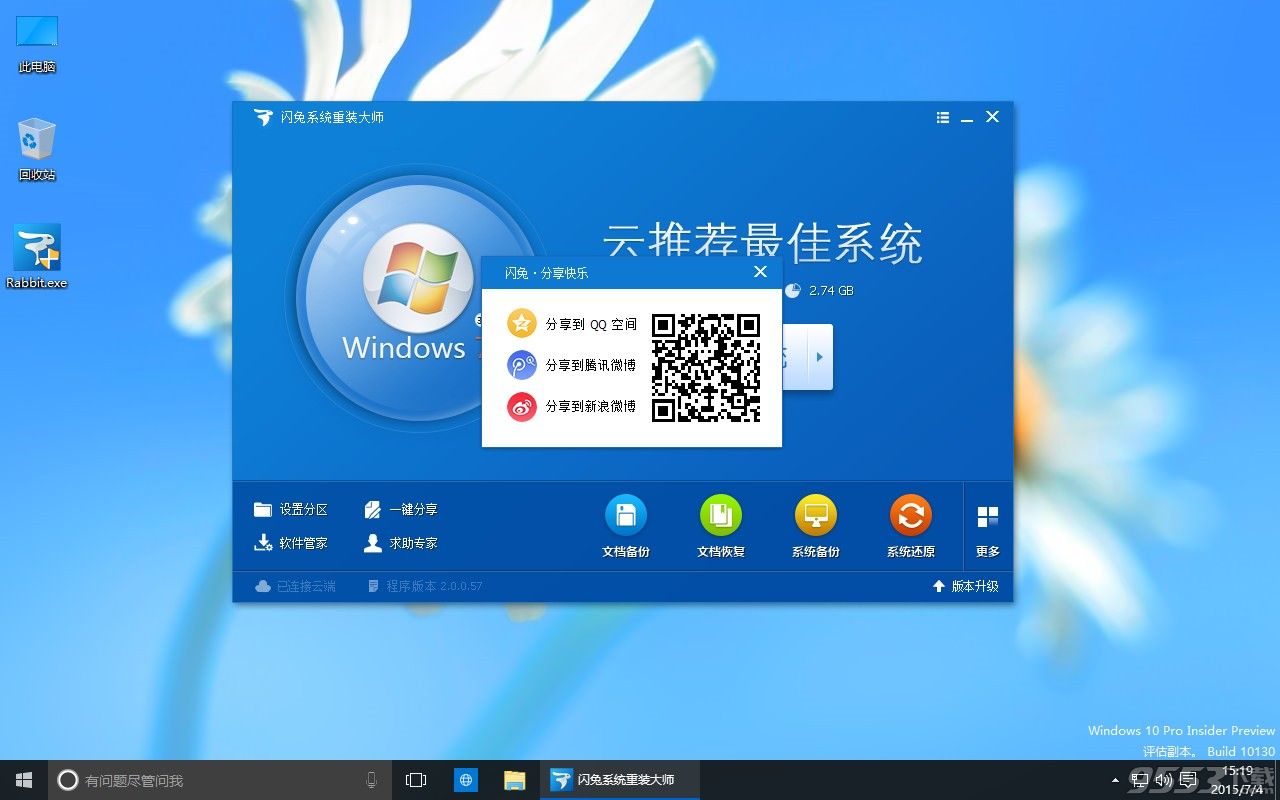Click the 2.74 GB size indicator
Viewport: 1280px width, 800px height.
tap(819, 291)
